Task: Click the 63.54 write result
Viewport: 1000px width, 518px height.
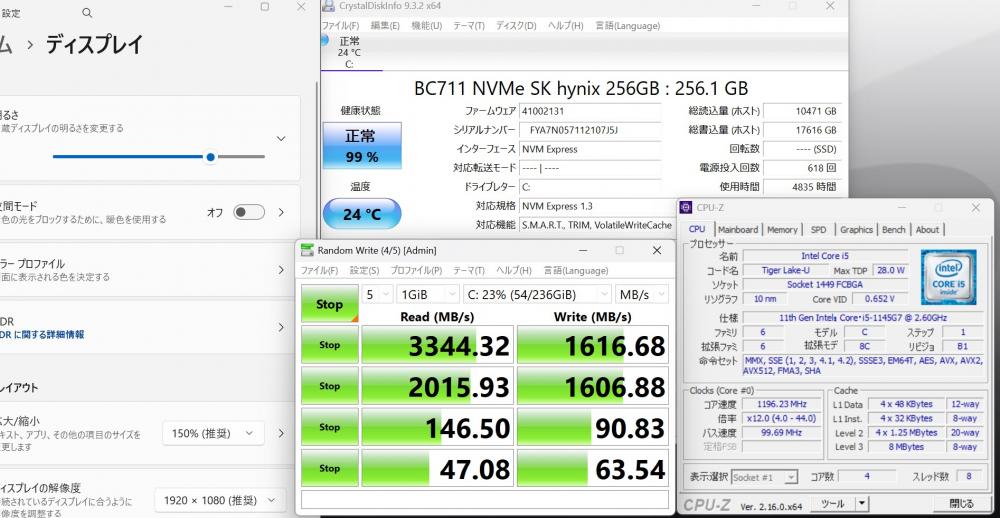Action: tap(593, 468)
